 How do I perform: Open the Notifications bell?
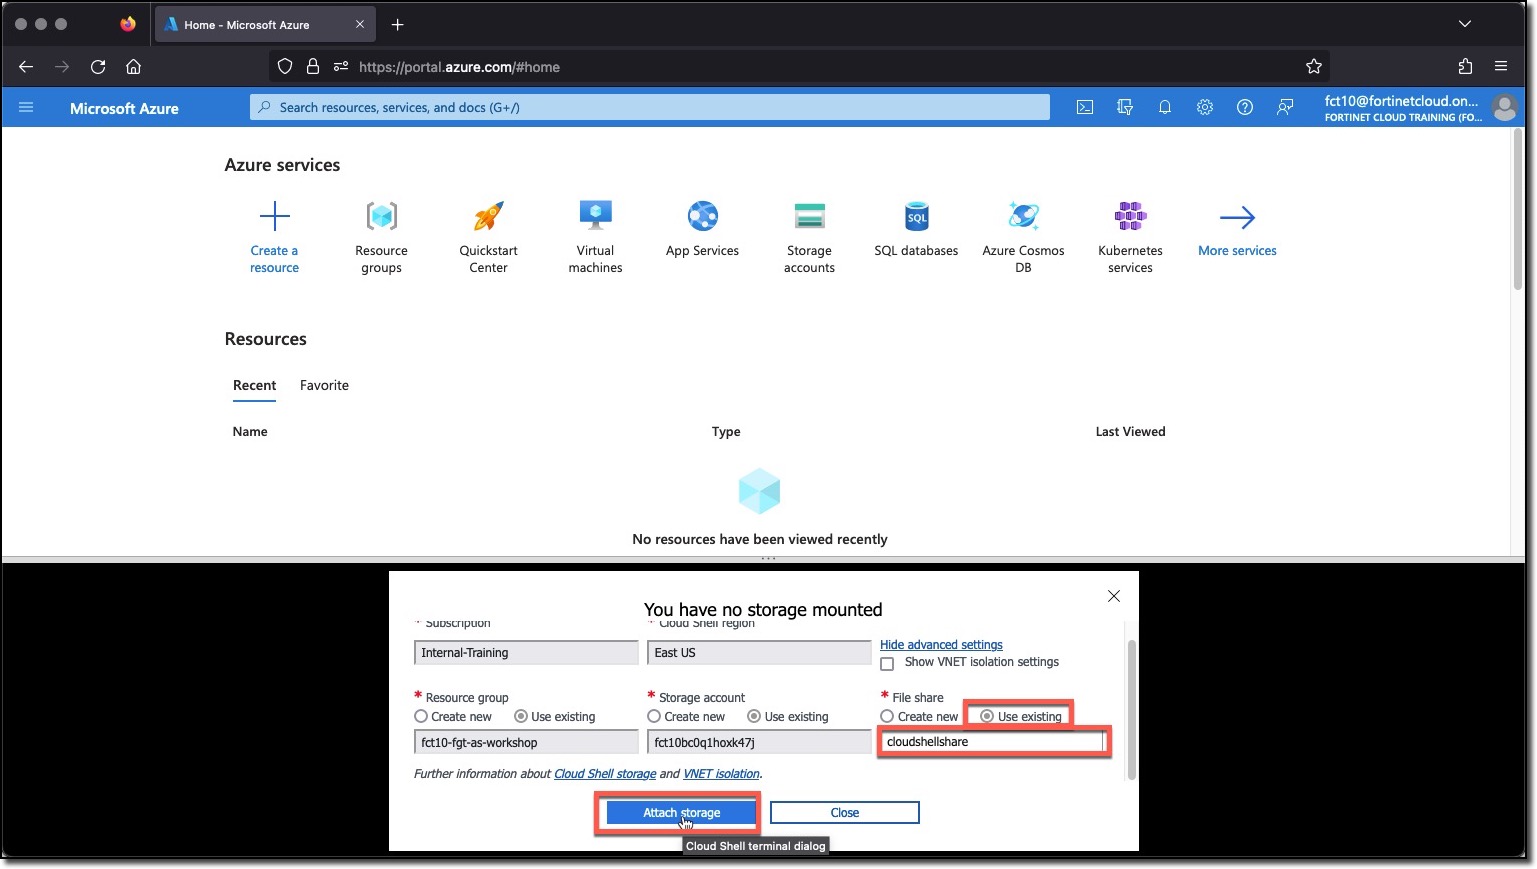click(1165, 107)
